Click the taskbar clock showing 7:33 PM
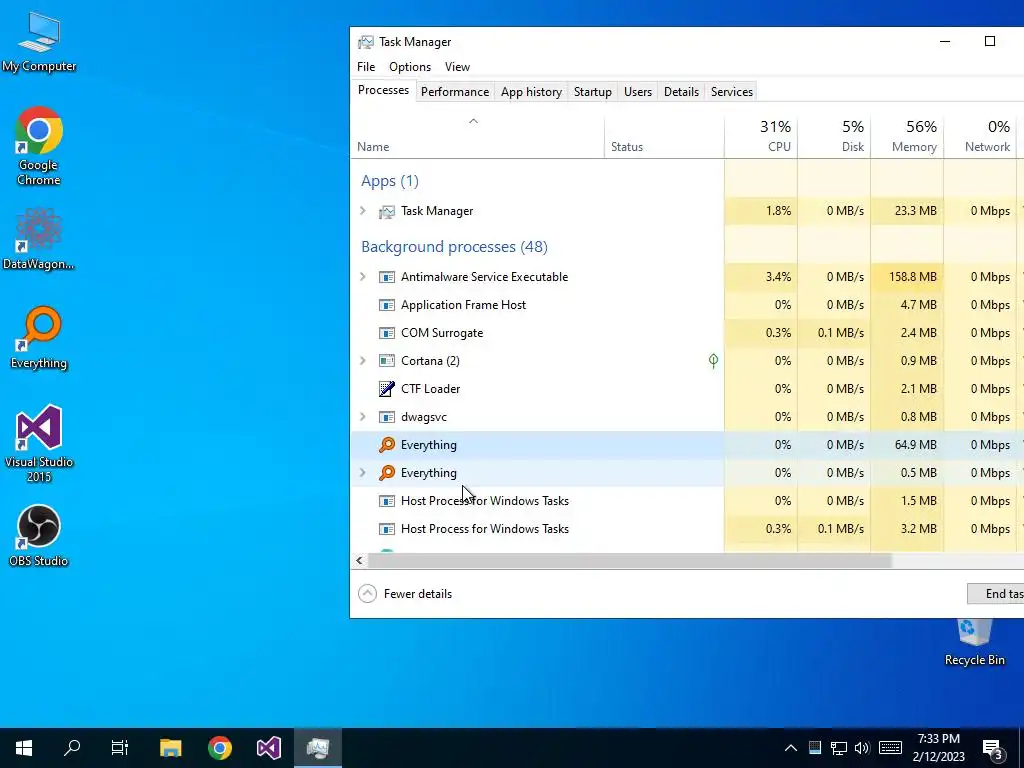Image resolution: width=1024 pixels, height=768 pixels. coord(939,748)
